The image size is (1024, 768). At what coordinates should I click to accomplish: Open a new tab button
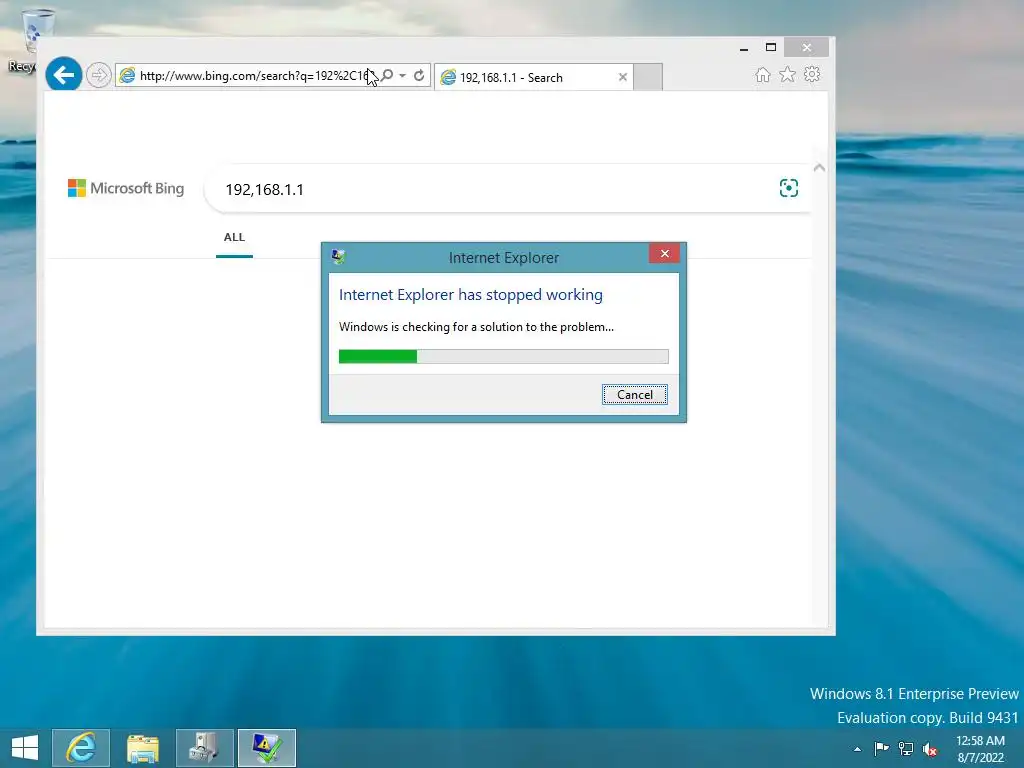pos(648,77)
